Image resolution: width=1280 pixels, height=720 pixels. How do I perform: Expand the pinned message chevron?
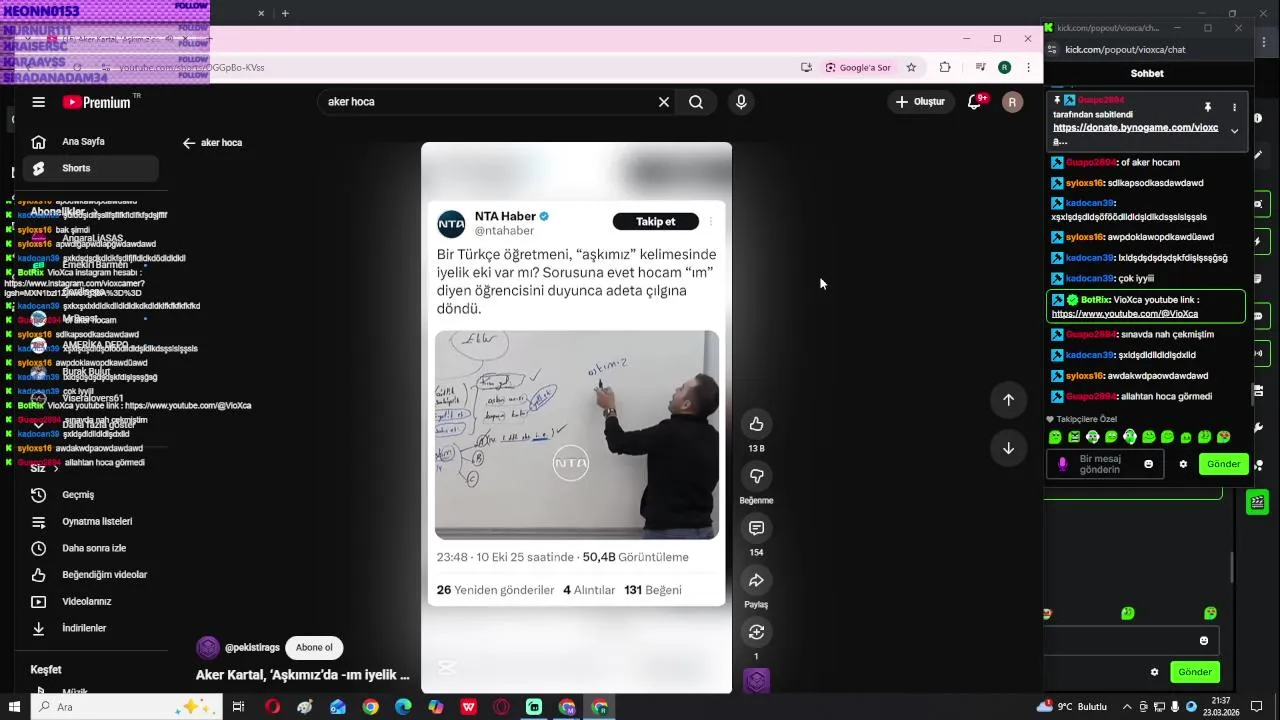[x=1234, y=131]
